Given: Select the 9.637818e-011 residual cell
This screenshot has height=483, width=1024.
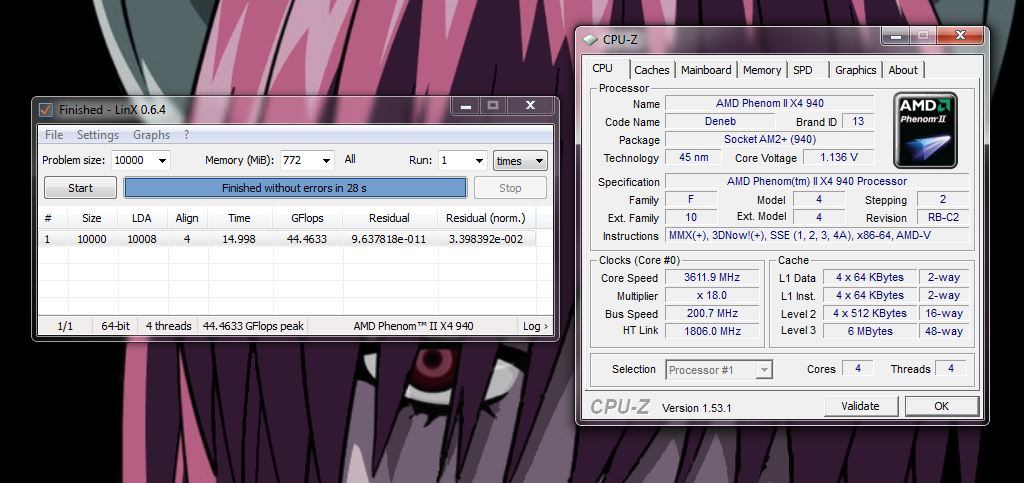Looking at the screenshot, I should click(389, 239).
